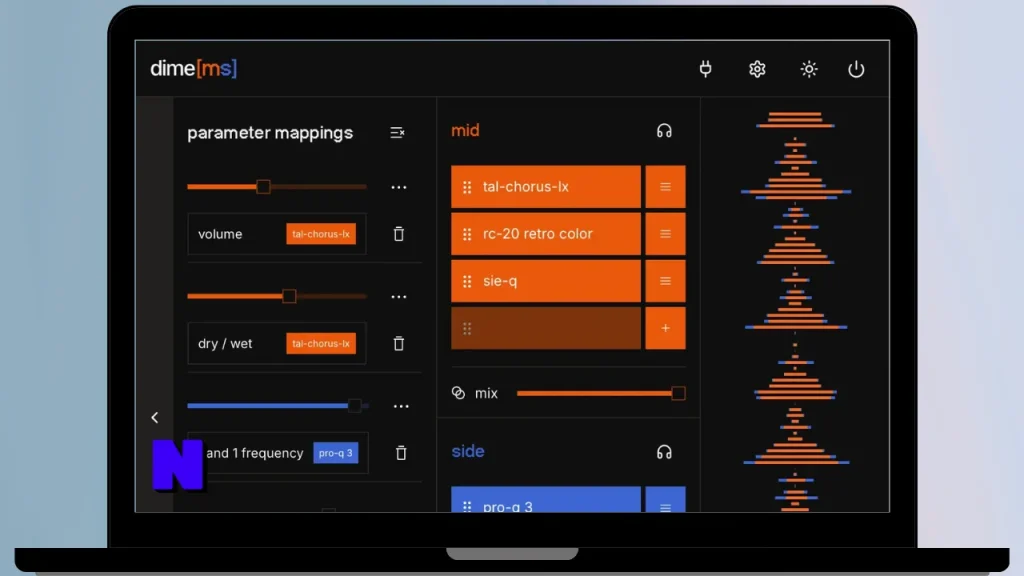This screenshot has width=1024, height=576.
Task: Click the power icon in header
Action: 856,69
